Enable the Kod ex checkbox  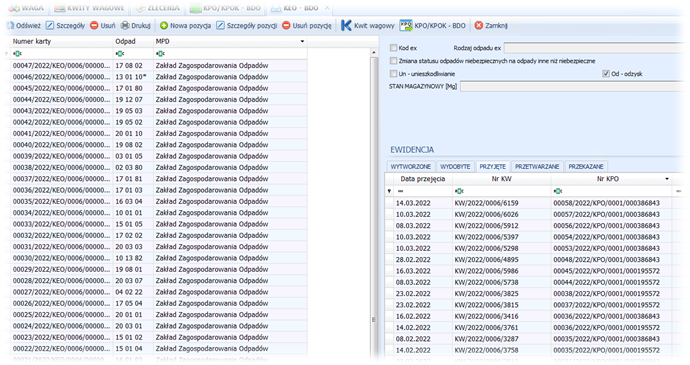click(393, 48)
